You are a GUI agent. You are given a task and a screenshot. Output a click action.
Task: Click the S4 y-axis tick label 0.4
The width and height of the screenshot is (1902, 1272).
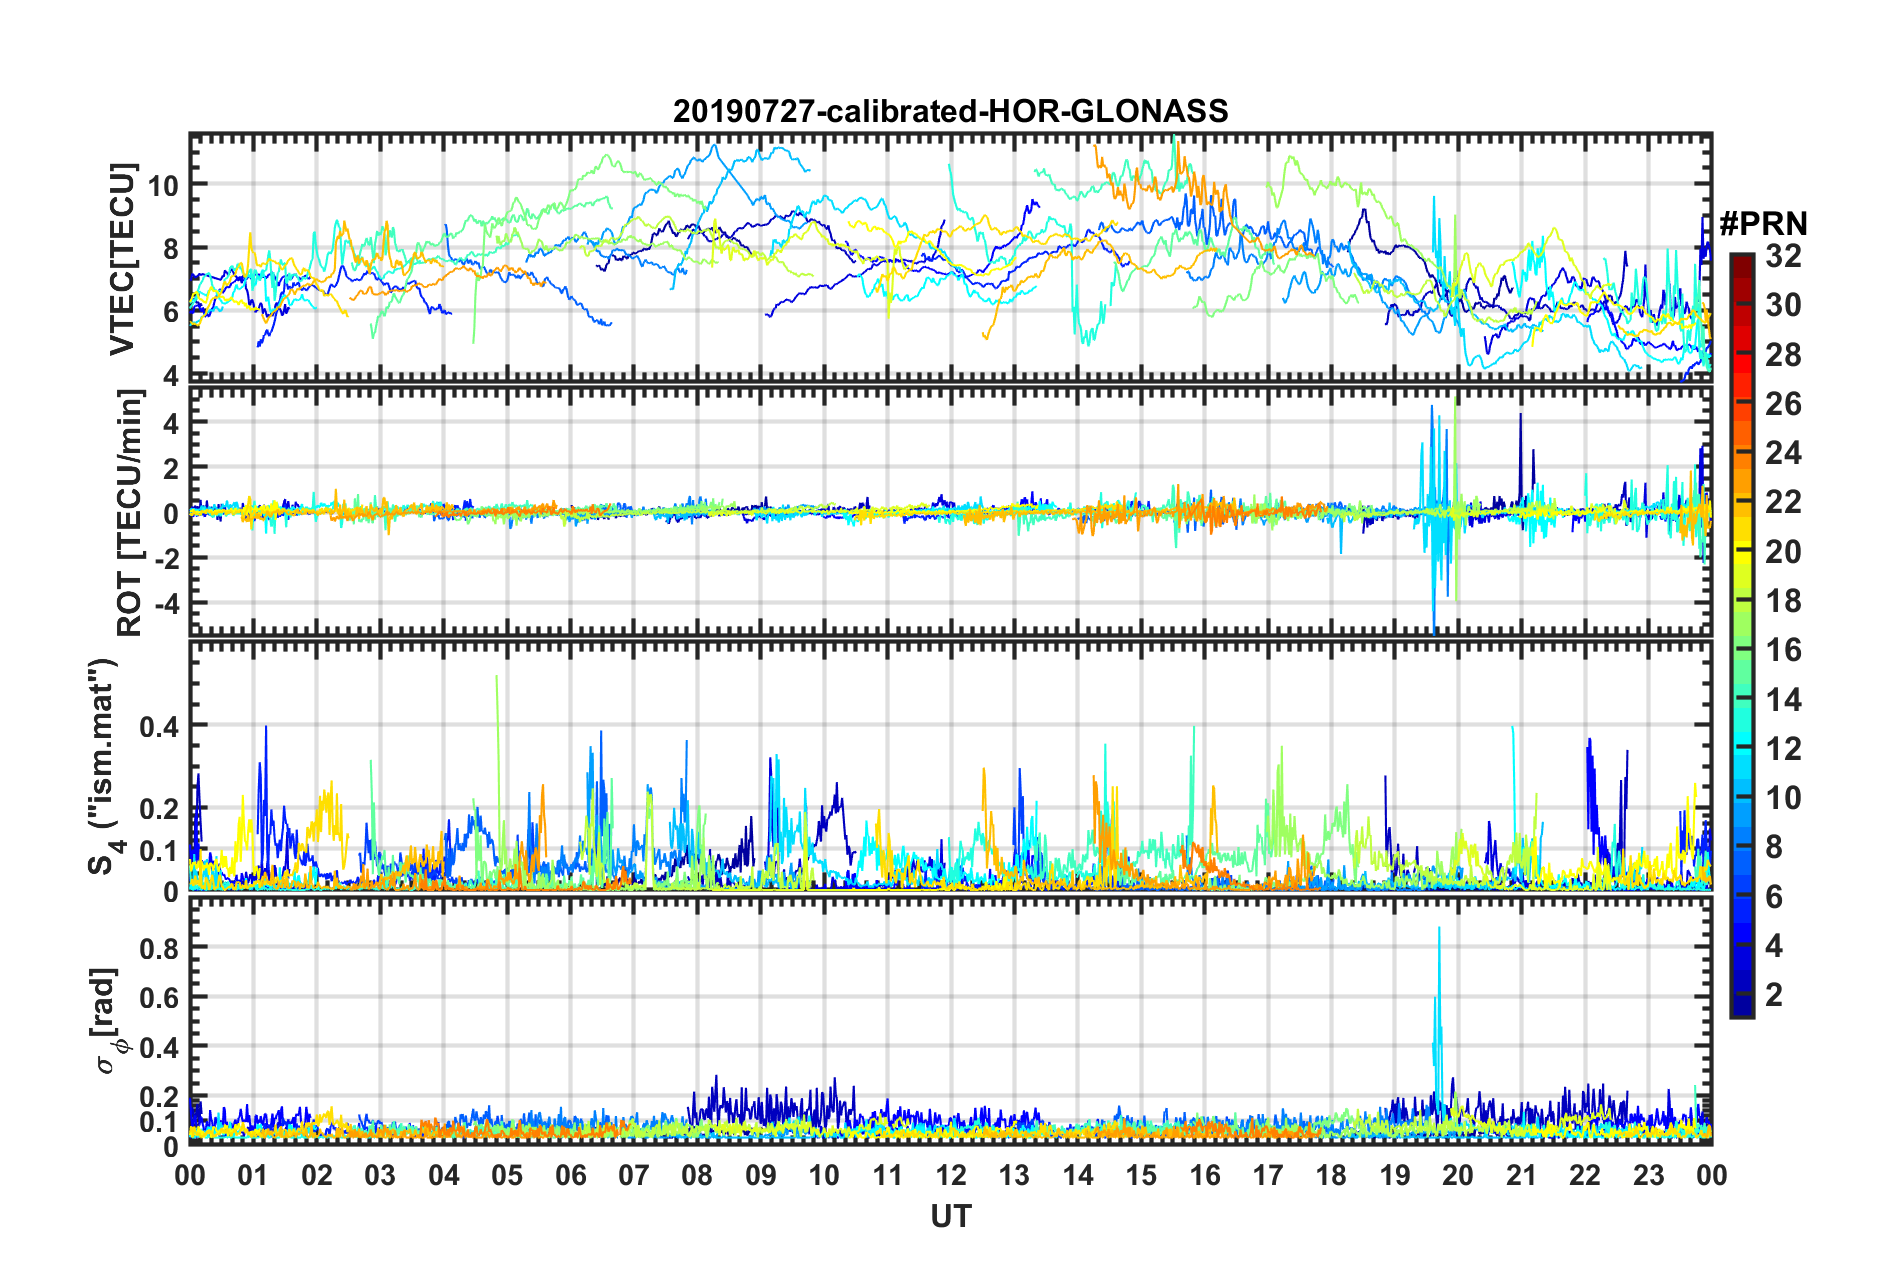tap(159, 726)
